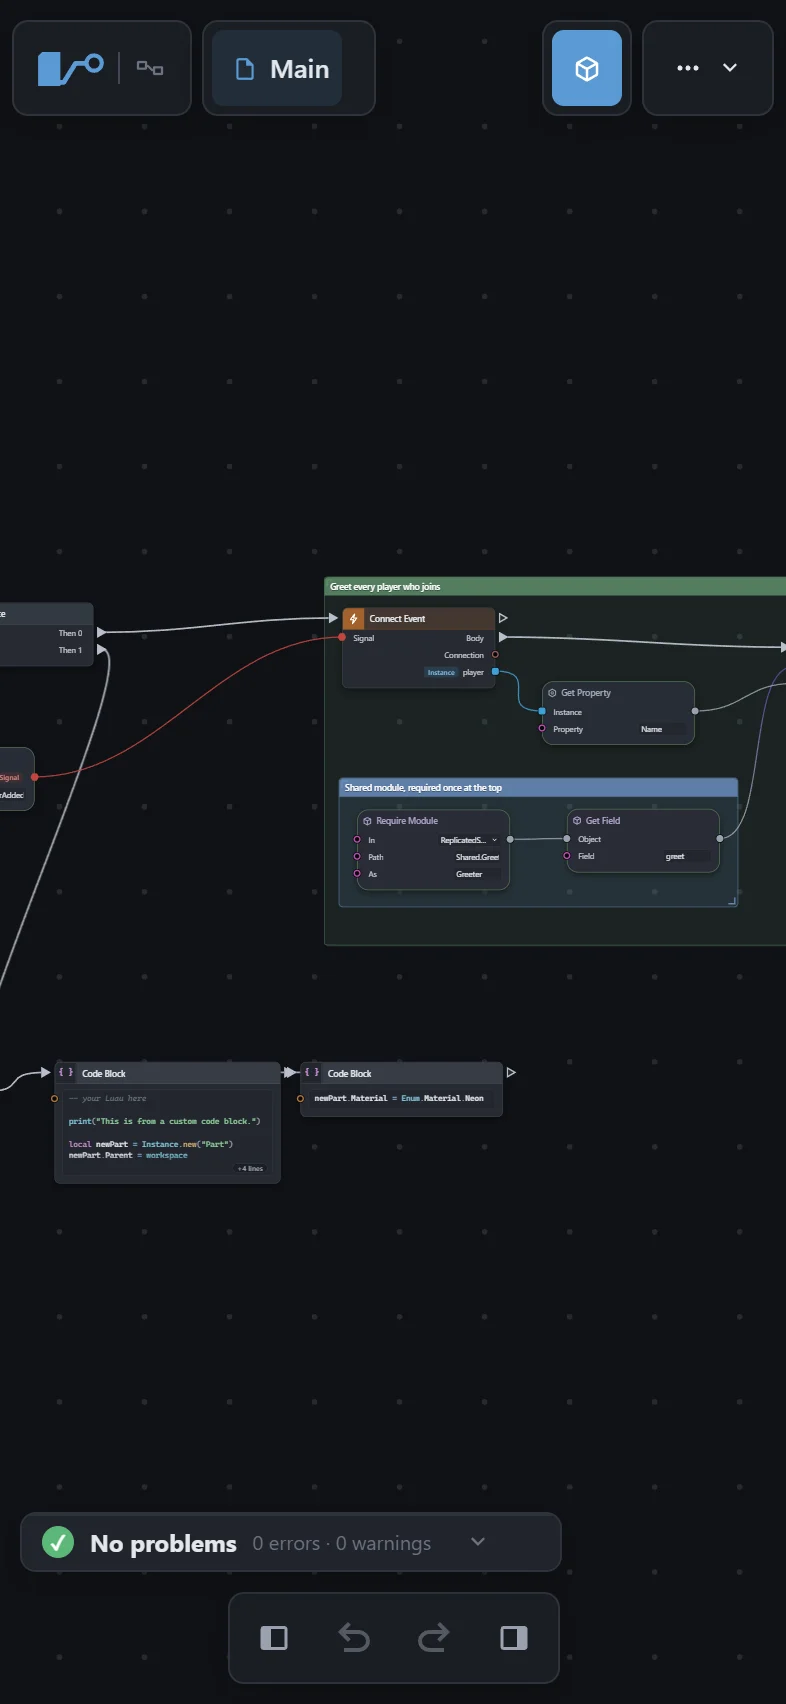The width and height of the screenshot is (786, 1704).
Task: Click the Instance.new("Part") code line
Action: pos(150,1144)
